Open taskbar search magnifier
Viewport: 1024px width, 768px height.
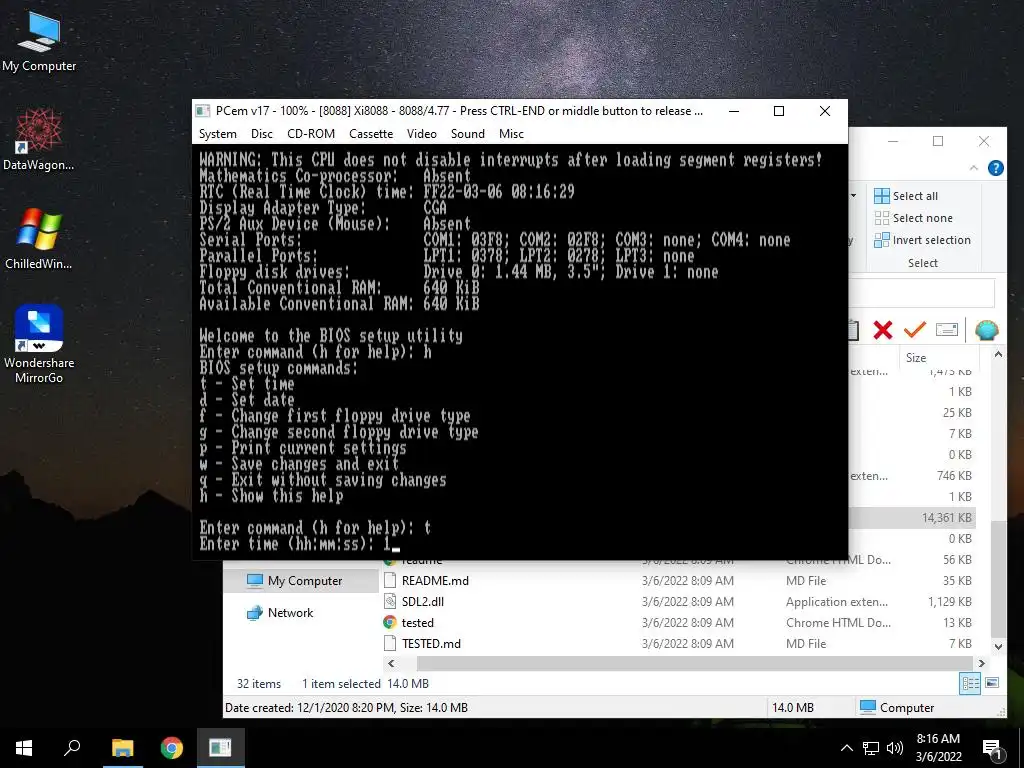(72, 748)
